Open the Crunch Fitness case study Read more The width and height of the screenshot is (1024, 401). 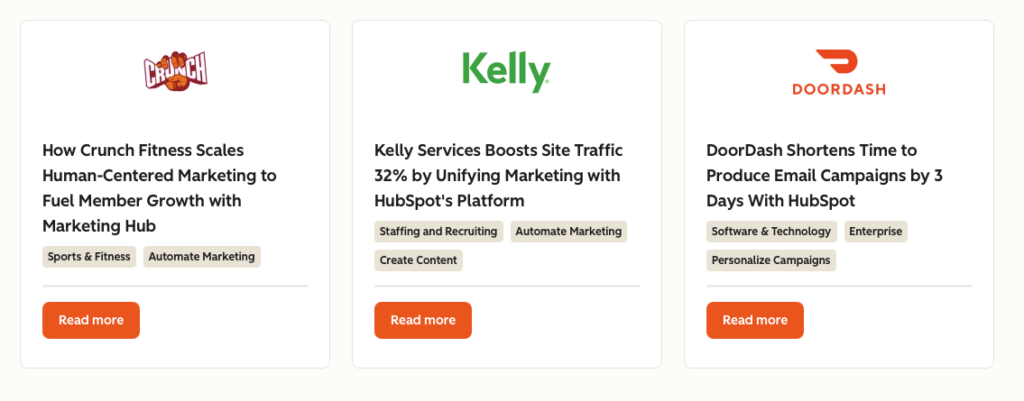[91, 320]
